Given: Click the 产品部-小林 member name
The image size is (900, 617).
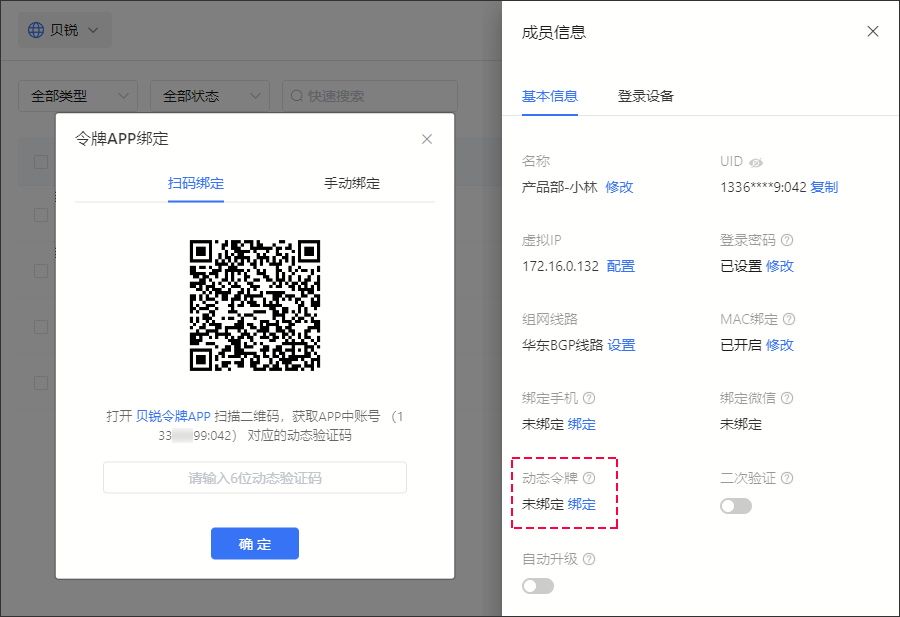Looking at the screenshot, I should tap(560, 187).
